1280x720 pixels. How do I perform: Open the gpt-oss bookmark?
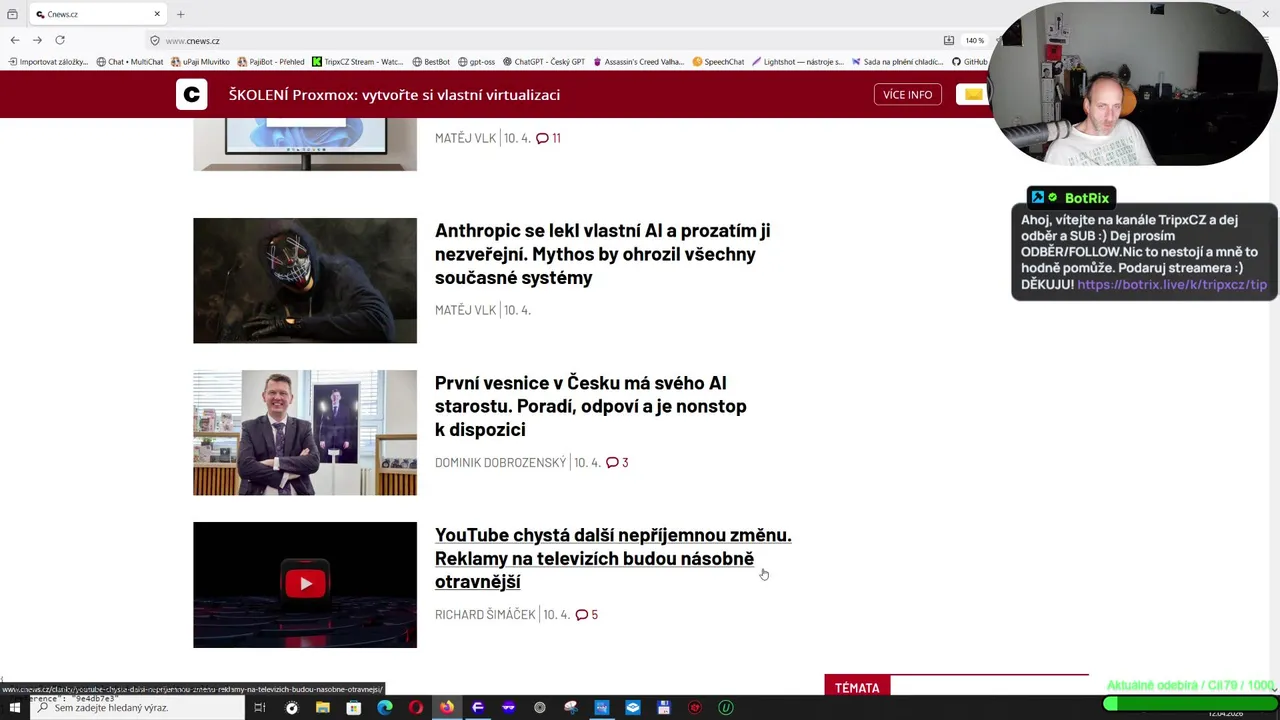click(476, 62)
